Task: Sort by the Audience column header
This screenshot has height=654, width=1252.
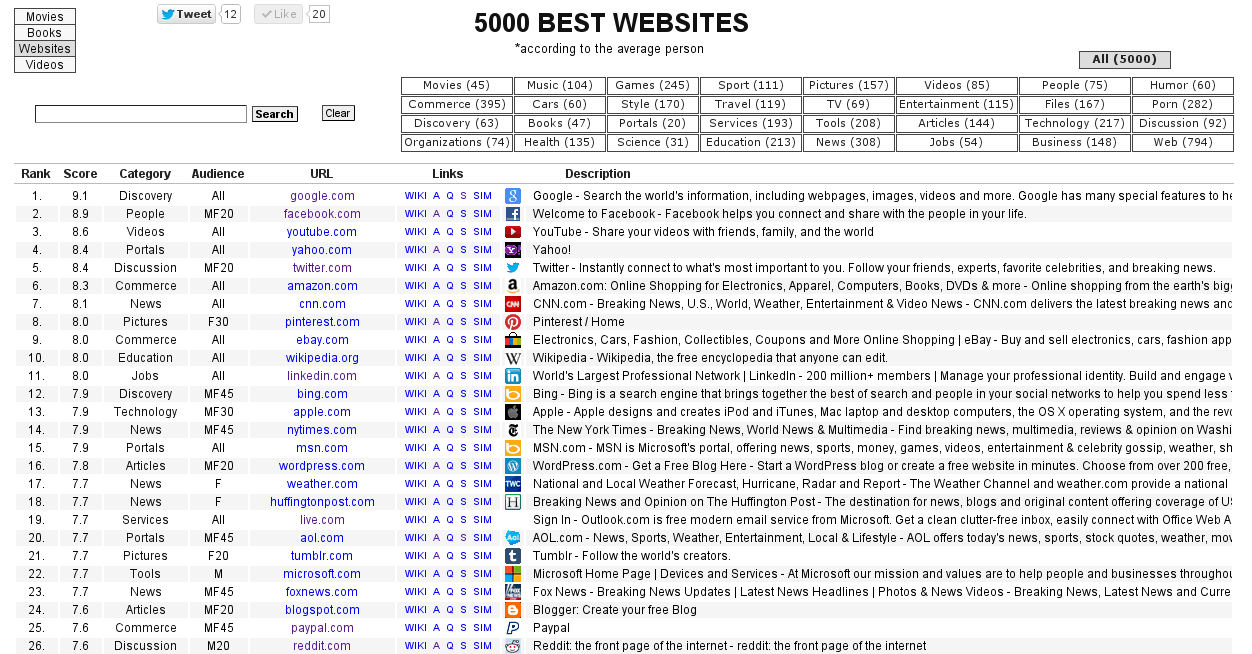Action: click(218, 174)
